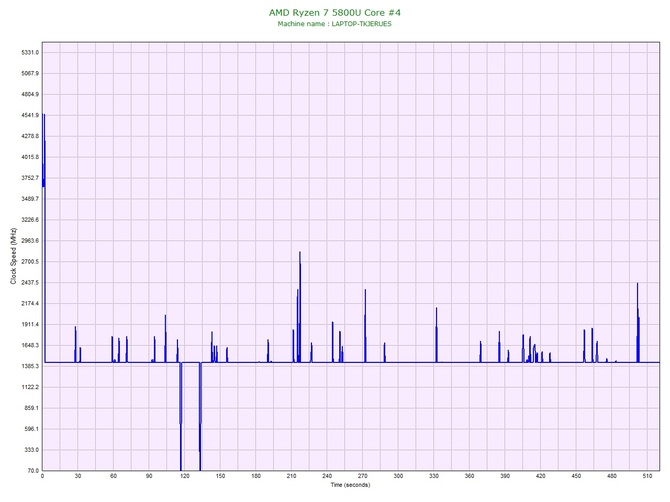Click the 1385.3 y-axis value
670x502 pixels.
click(x=30, y=367)
